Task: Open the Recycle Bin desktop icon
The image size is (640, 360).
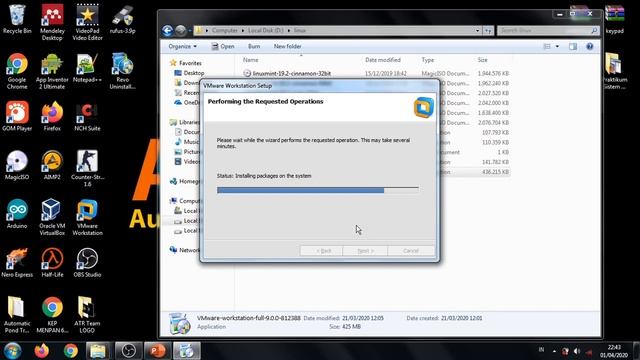Action: click(x=17, y=20)
